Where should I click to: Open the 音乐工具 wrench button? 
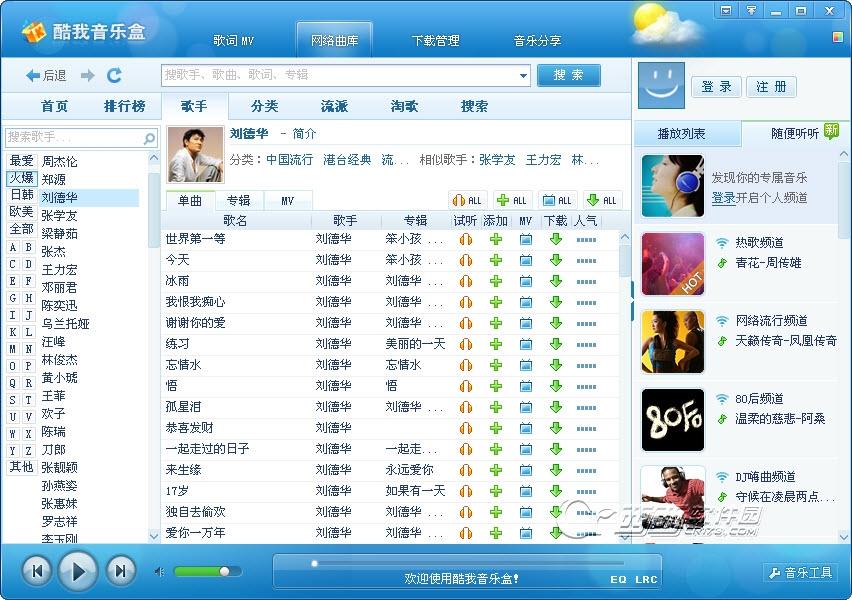click(x=800, y=573)
